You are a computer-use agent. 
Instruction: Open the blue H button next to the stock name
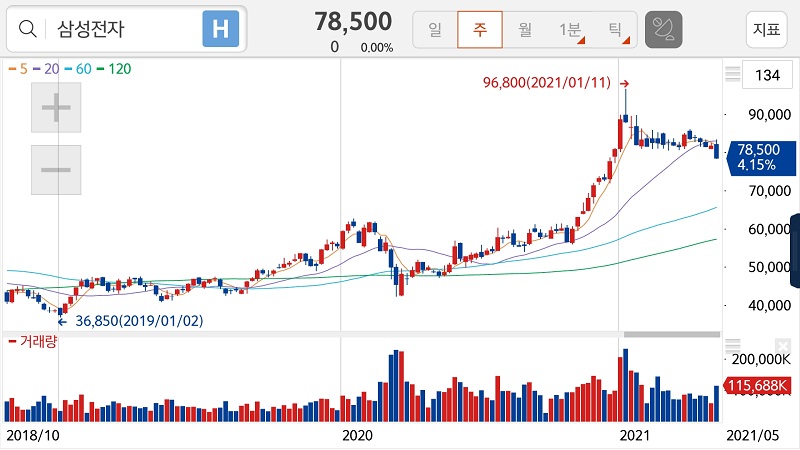pos(220,29)
